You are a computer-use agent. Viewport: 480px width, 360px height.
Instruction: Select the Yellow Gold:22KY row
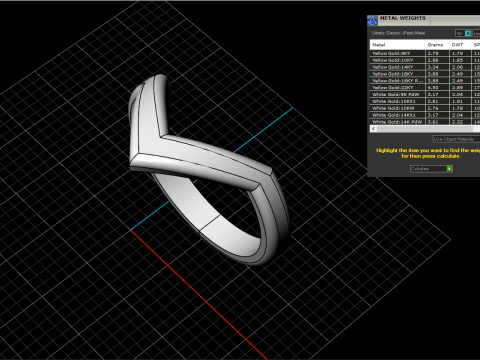click(x=425, y=88)
